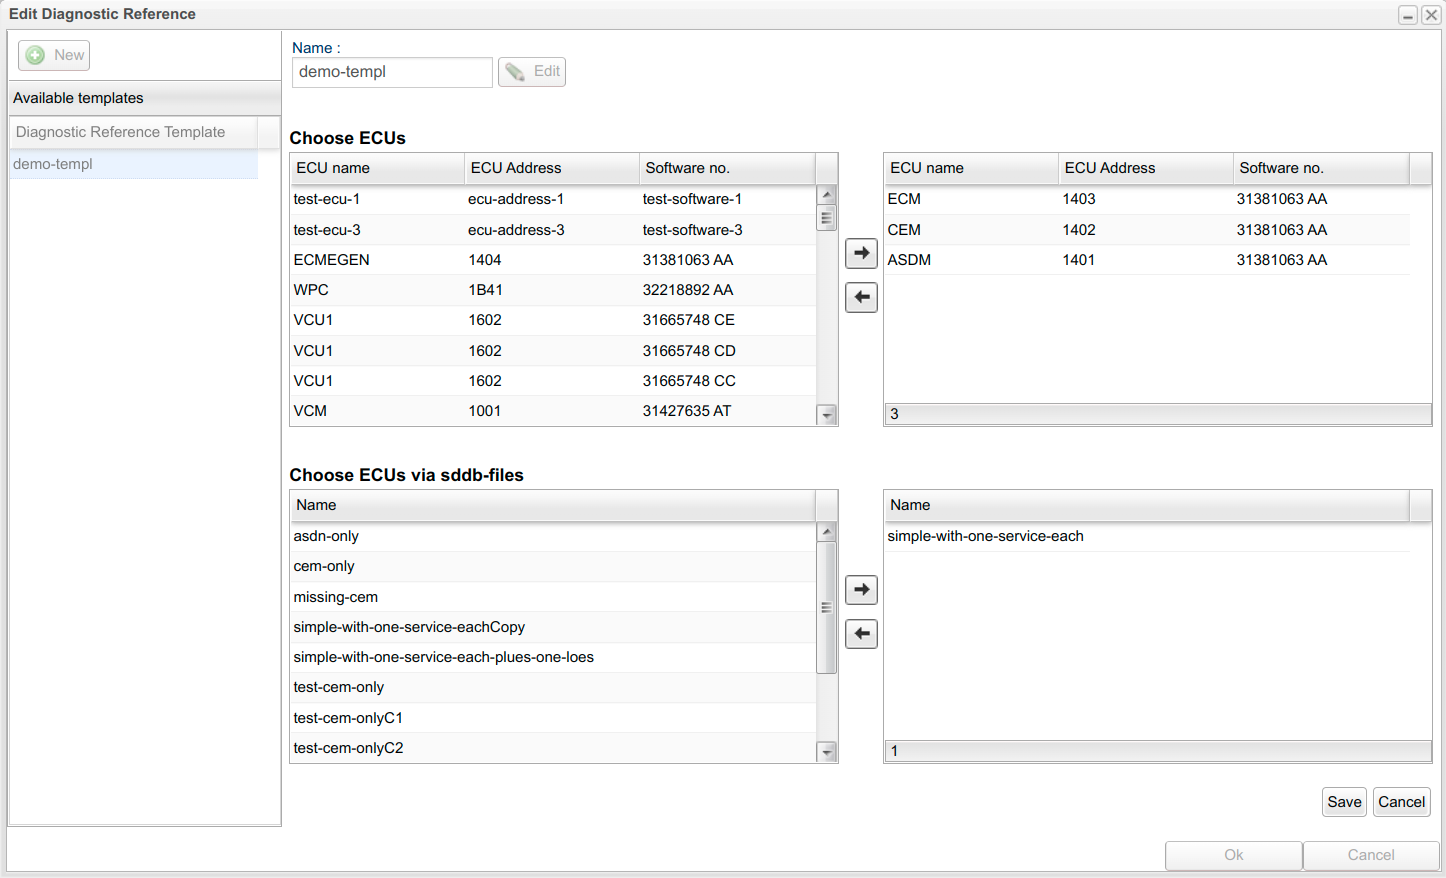This screenshot has width=1446, height=878.
Task: Save the diagnostic reference template
Action: point(1344,802)
